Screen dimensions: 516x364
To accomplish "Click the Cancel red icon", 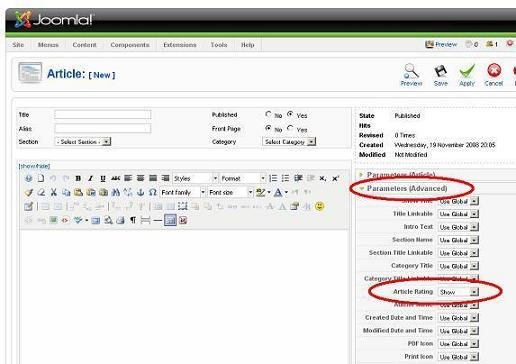I will (494, 70).
